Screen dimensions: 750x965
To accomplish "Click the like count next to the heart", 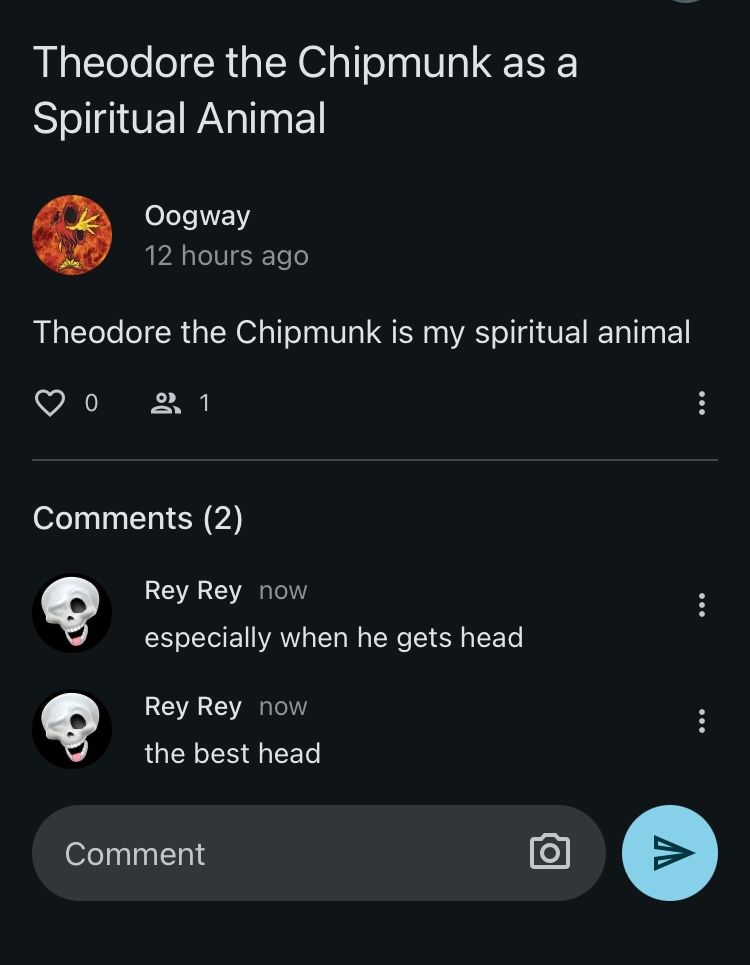I will click(x=92, y=403).
